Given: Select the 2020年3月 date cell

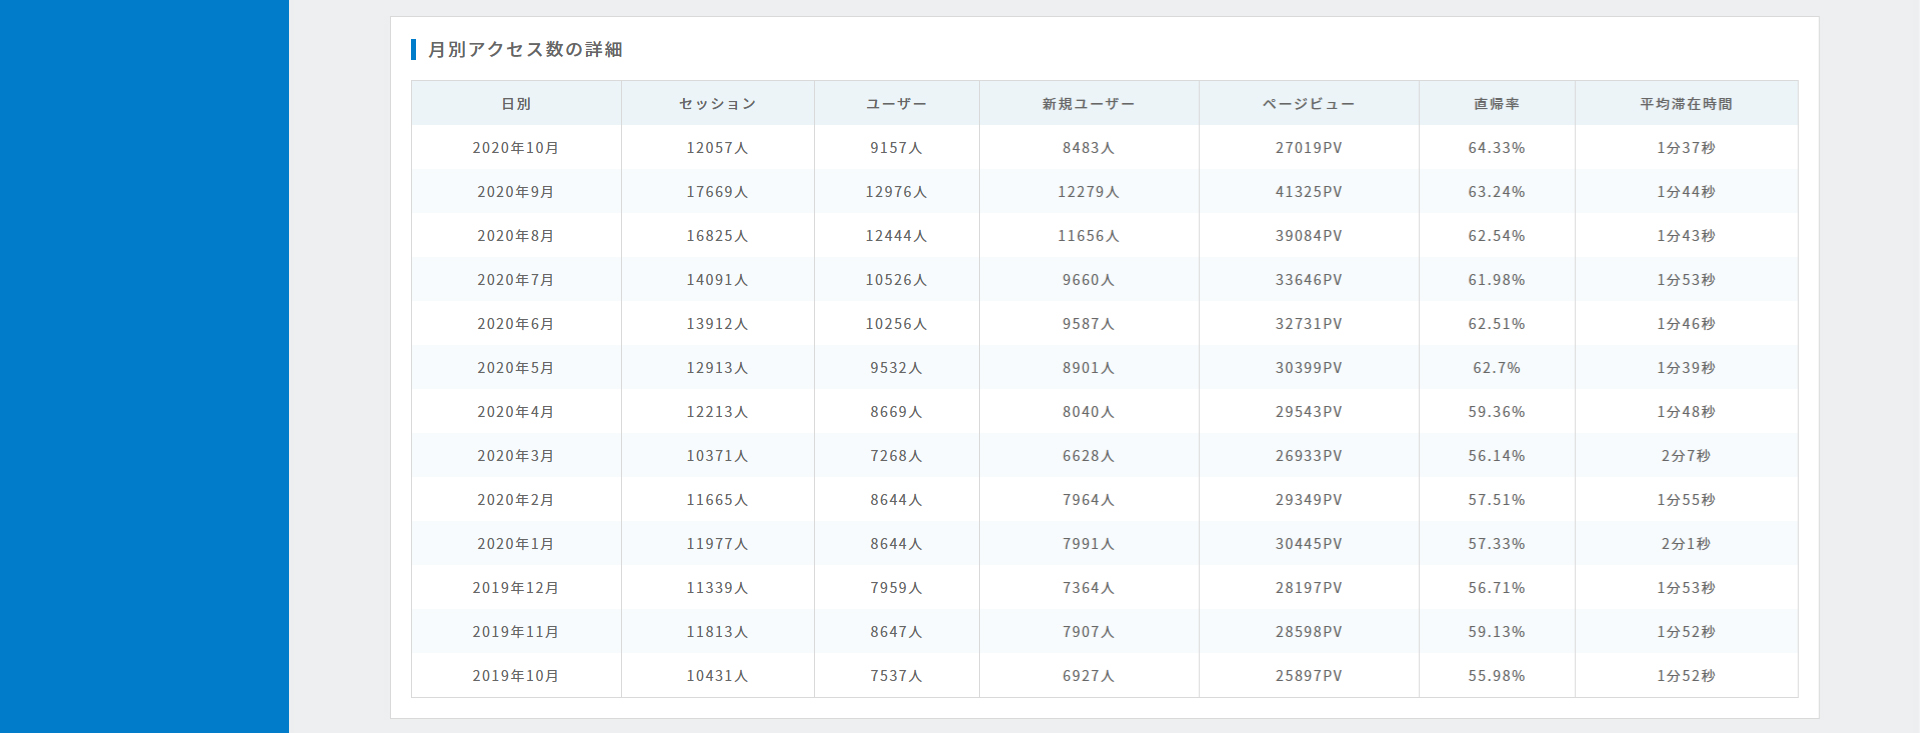Looking at the screenshot, I should coord(516,456).
